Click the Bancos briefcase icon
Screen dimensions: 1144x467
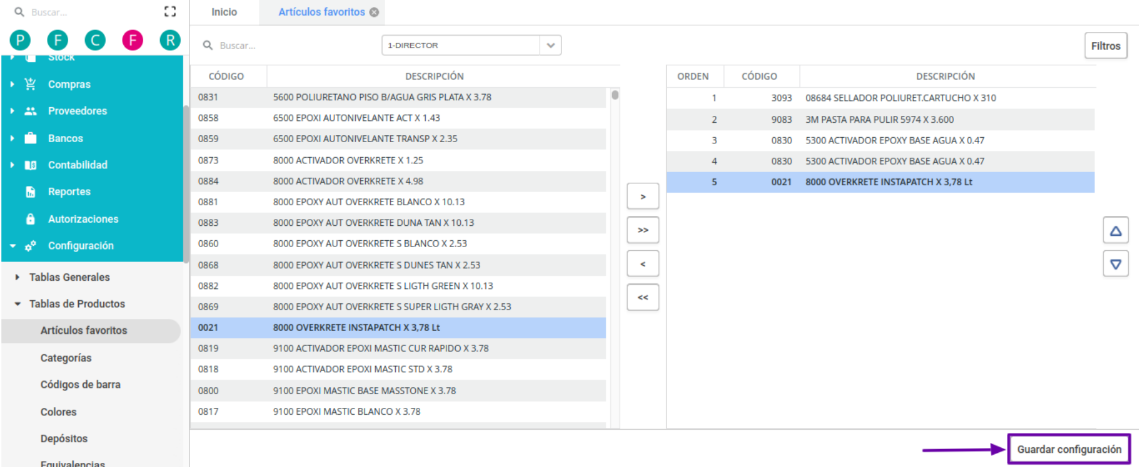30,138
